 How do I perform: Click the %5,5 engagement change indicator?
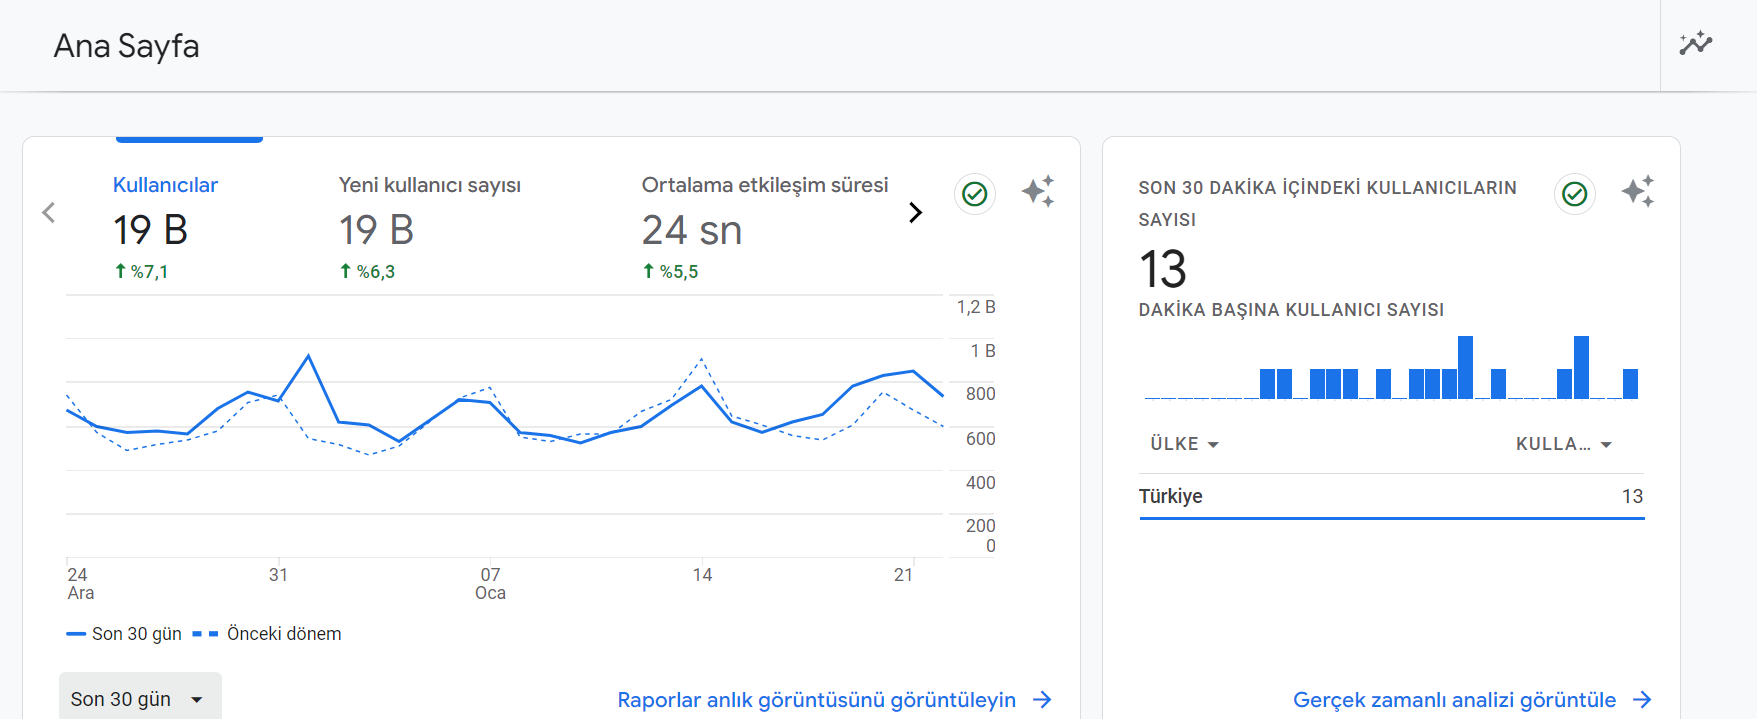670,272
